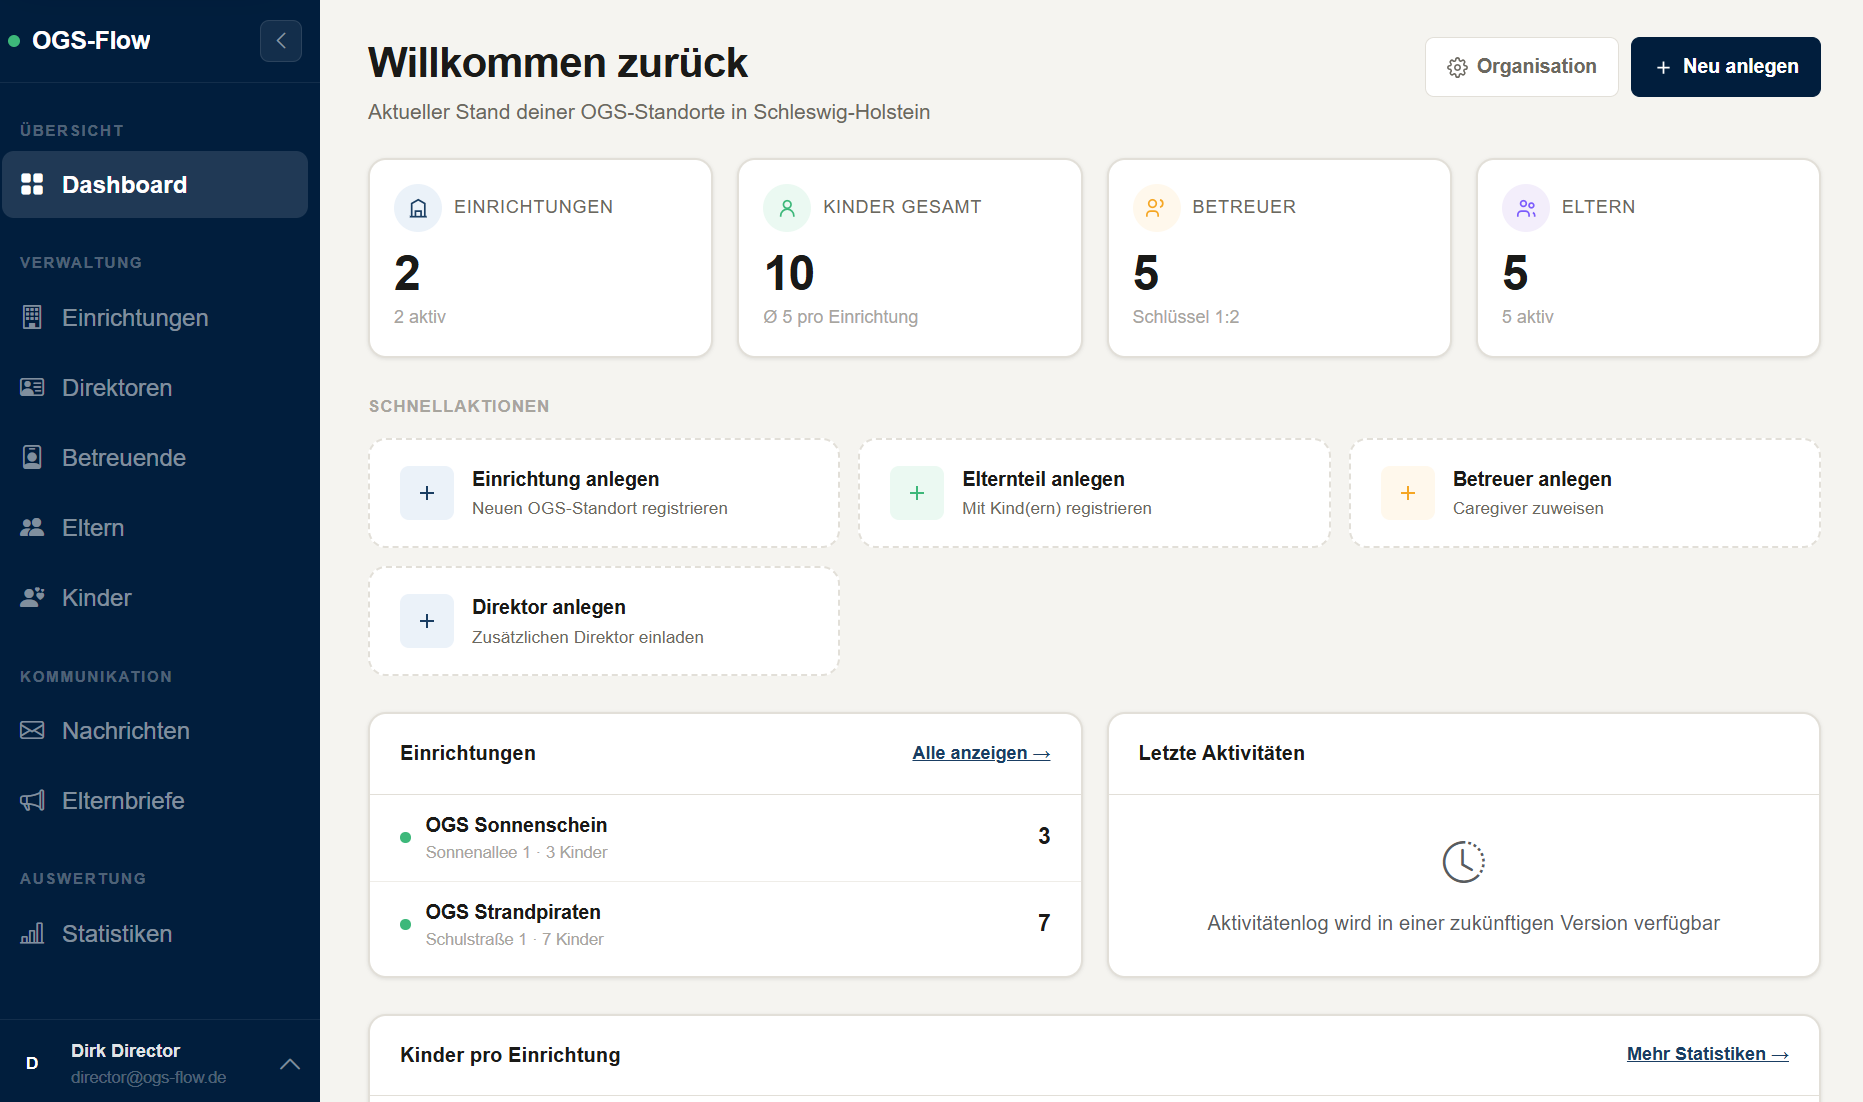Collapse the sidebar with the chevron button
Viewport: 1863px width, 1102px height.
281,41
